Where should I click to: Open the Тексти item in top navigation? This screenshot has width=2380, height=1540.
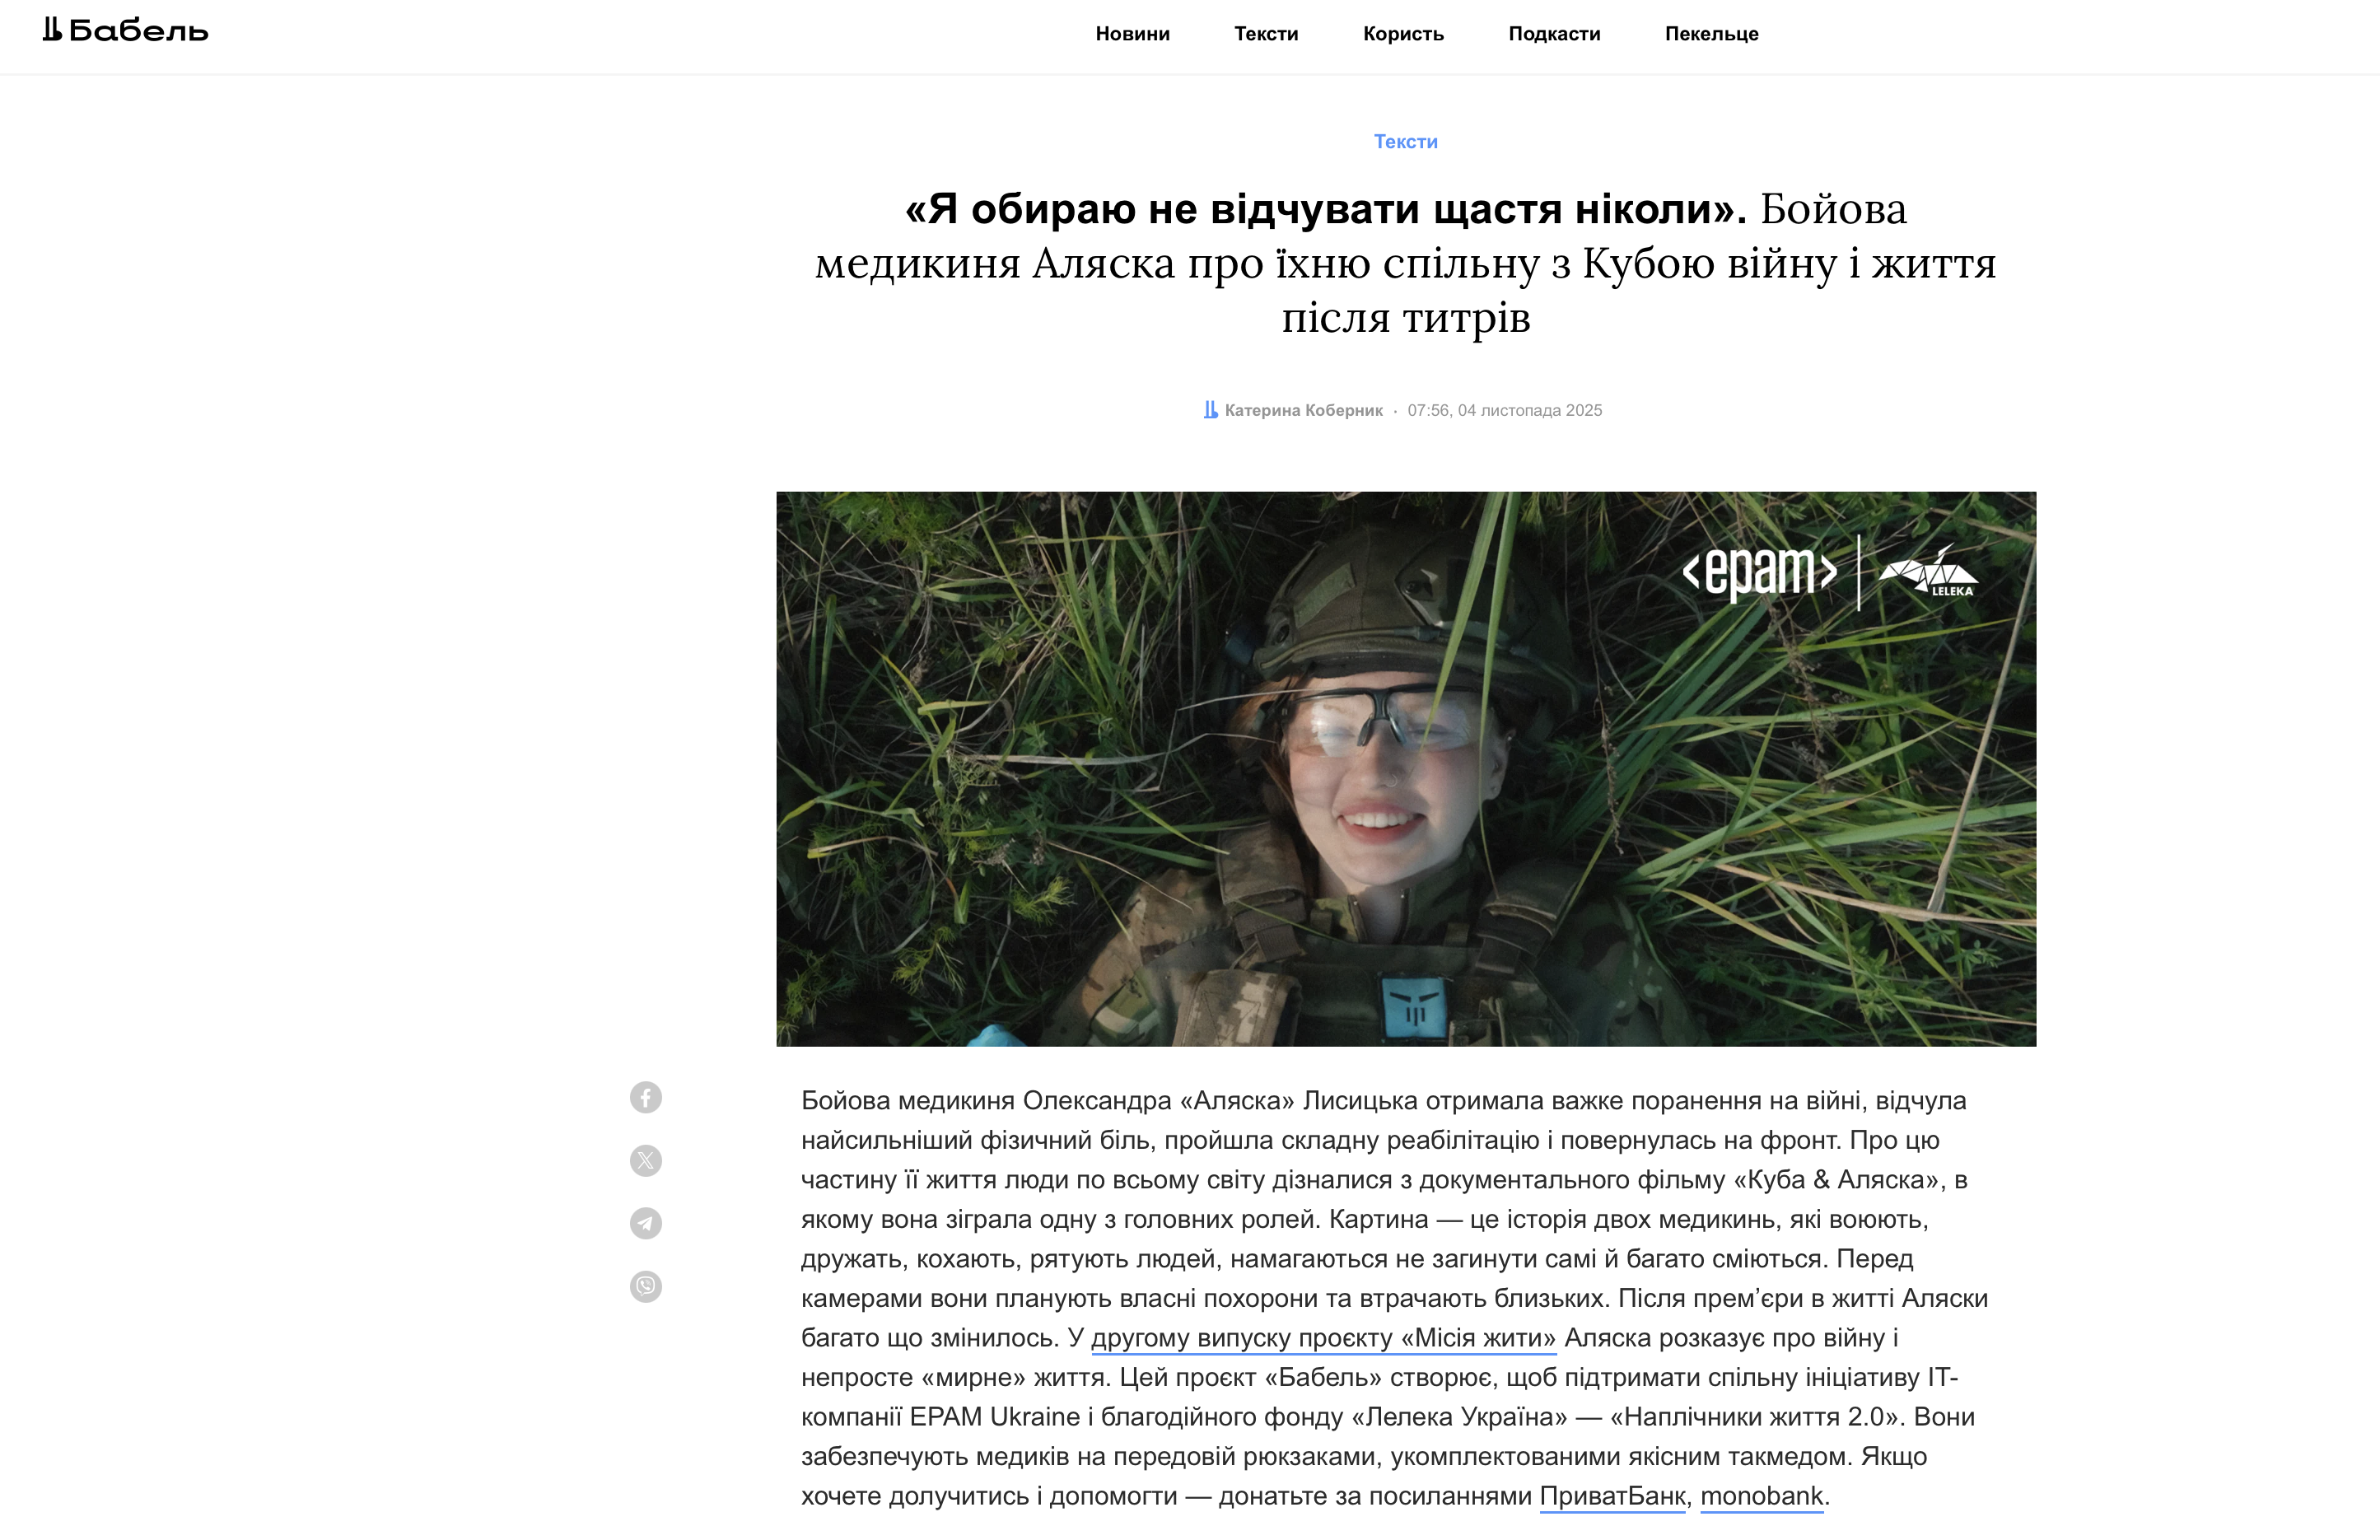1266,34
